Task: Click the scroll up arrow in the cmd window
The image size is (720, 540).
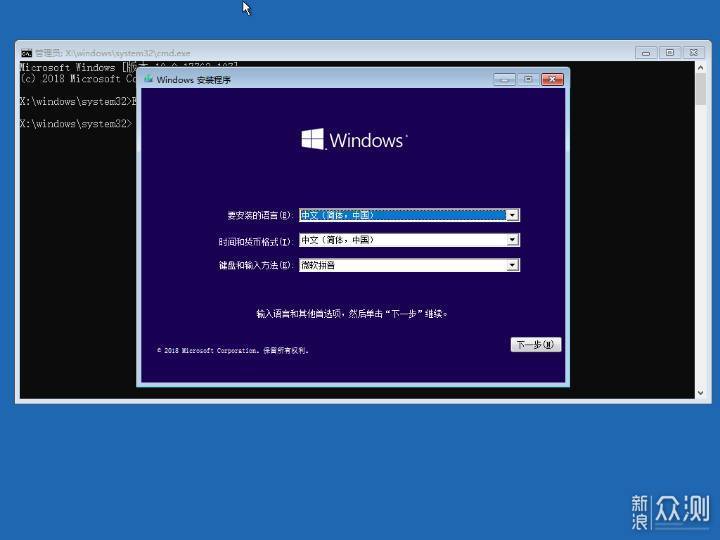Action: pyautogui.click(x=701, y=68)
